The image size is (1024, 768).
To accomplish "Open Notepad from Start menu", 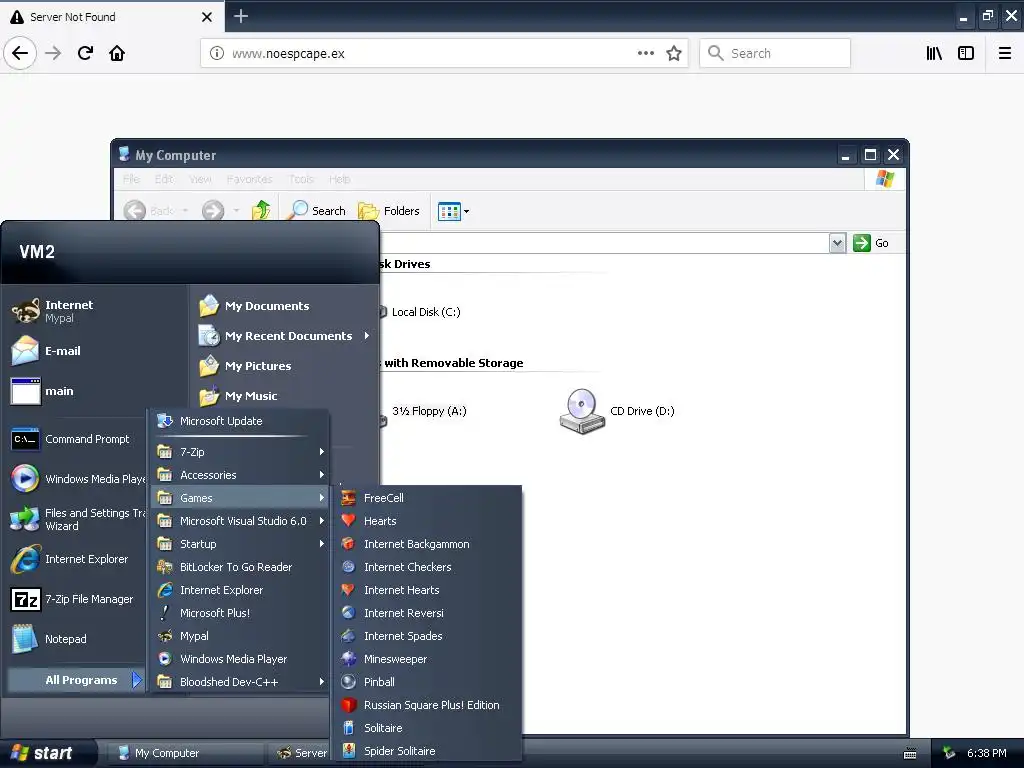I will tap(77, 639).
